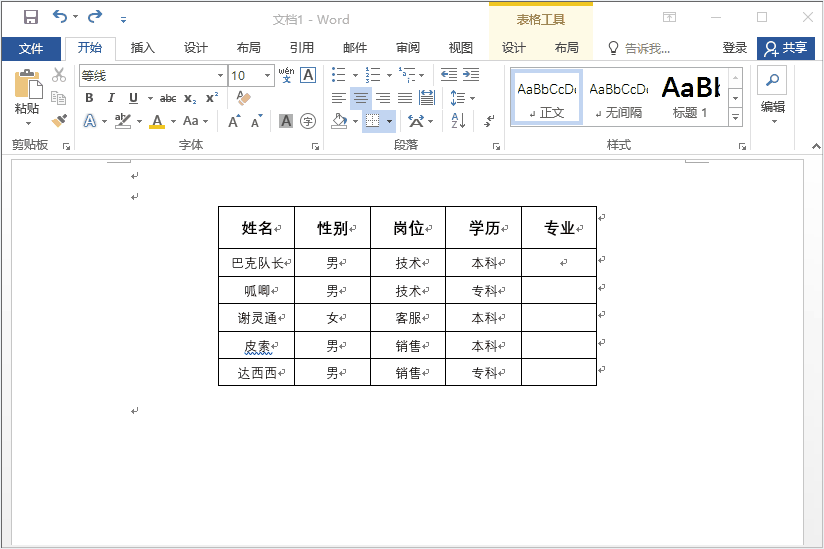Click the 登录 sign-in link
This screenshot has width=824, height=549.
734,48
